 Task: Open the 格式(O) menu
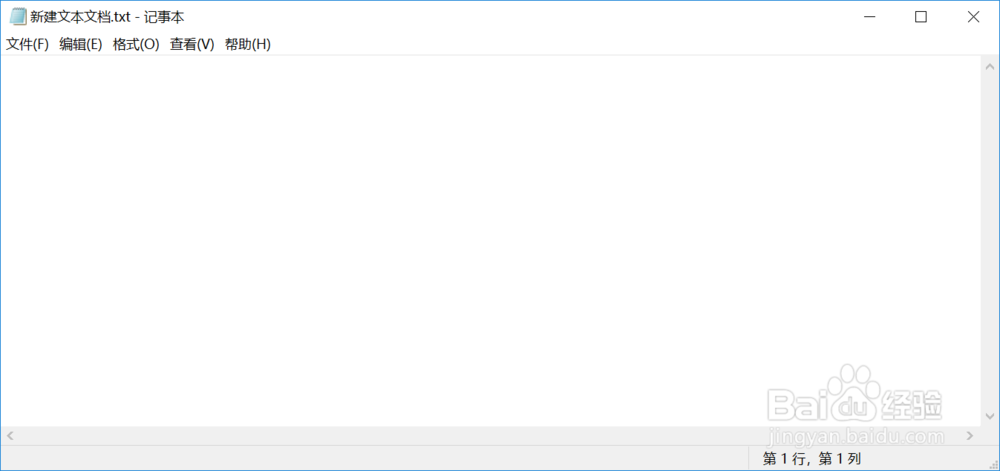pyautogui.click(x=136, y=45)
